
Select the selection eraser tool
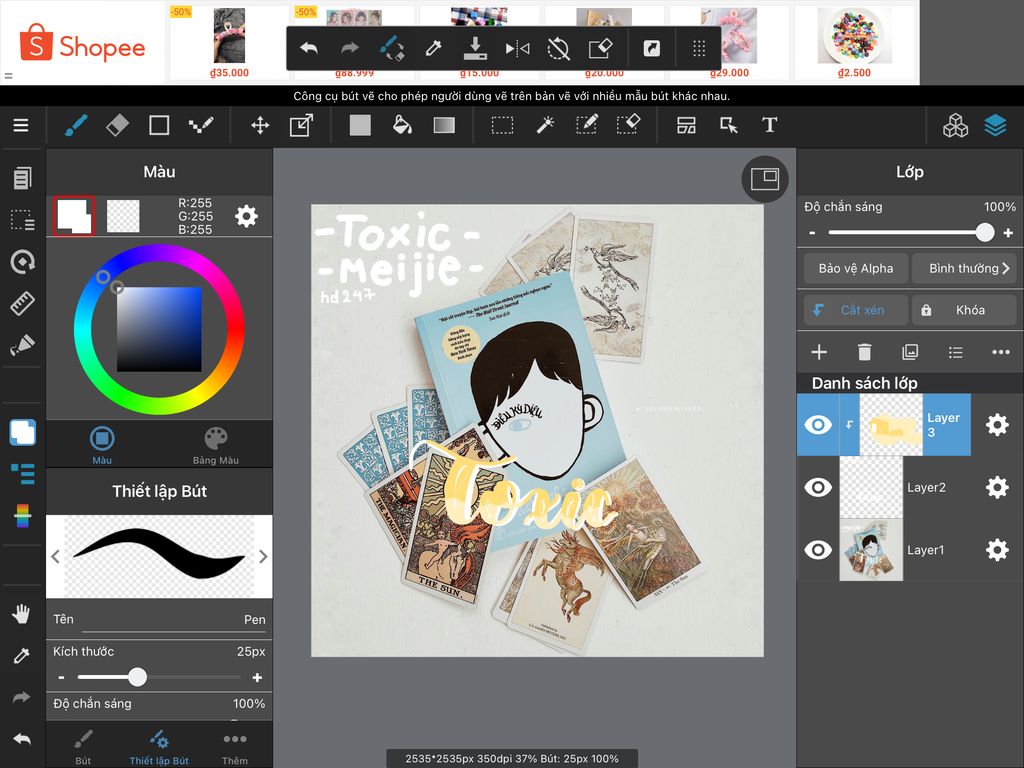point(628,125)
